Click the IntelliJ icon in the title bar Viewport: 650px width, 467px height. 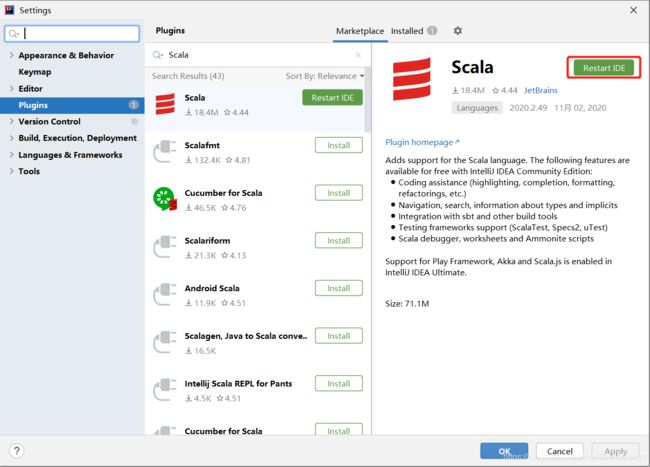[x=9, y=10]
